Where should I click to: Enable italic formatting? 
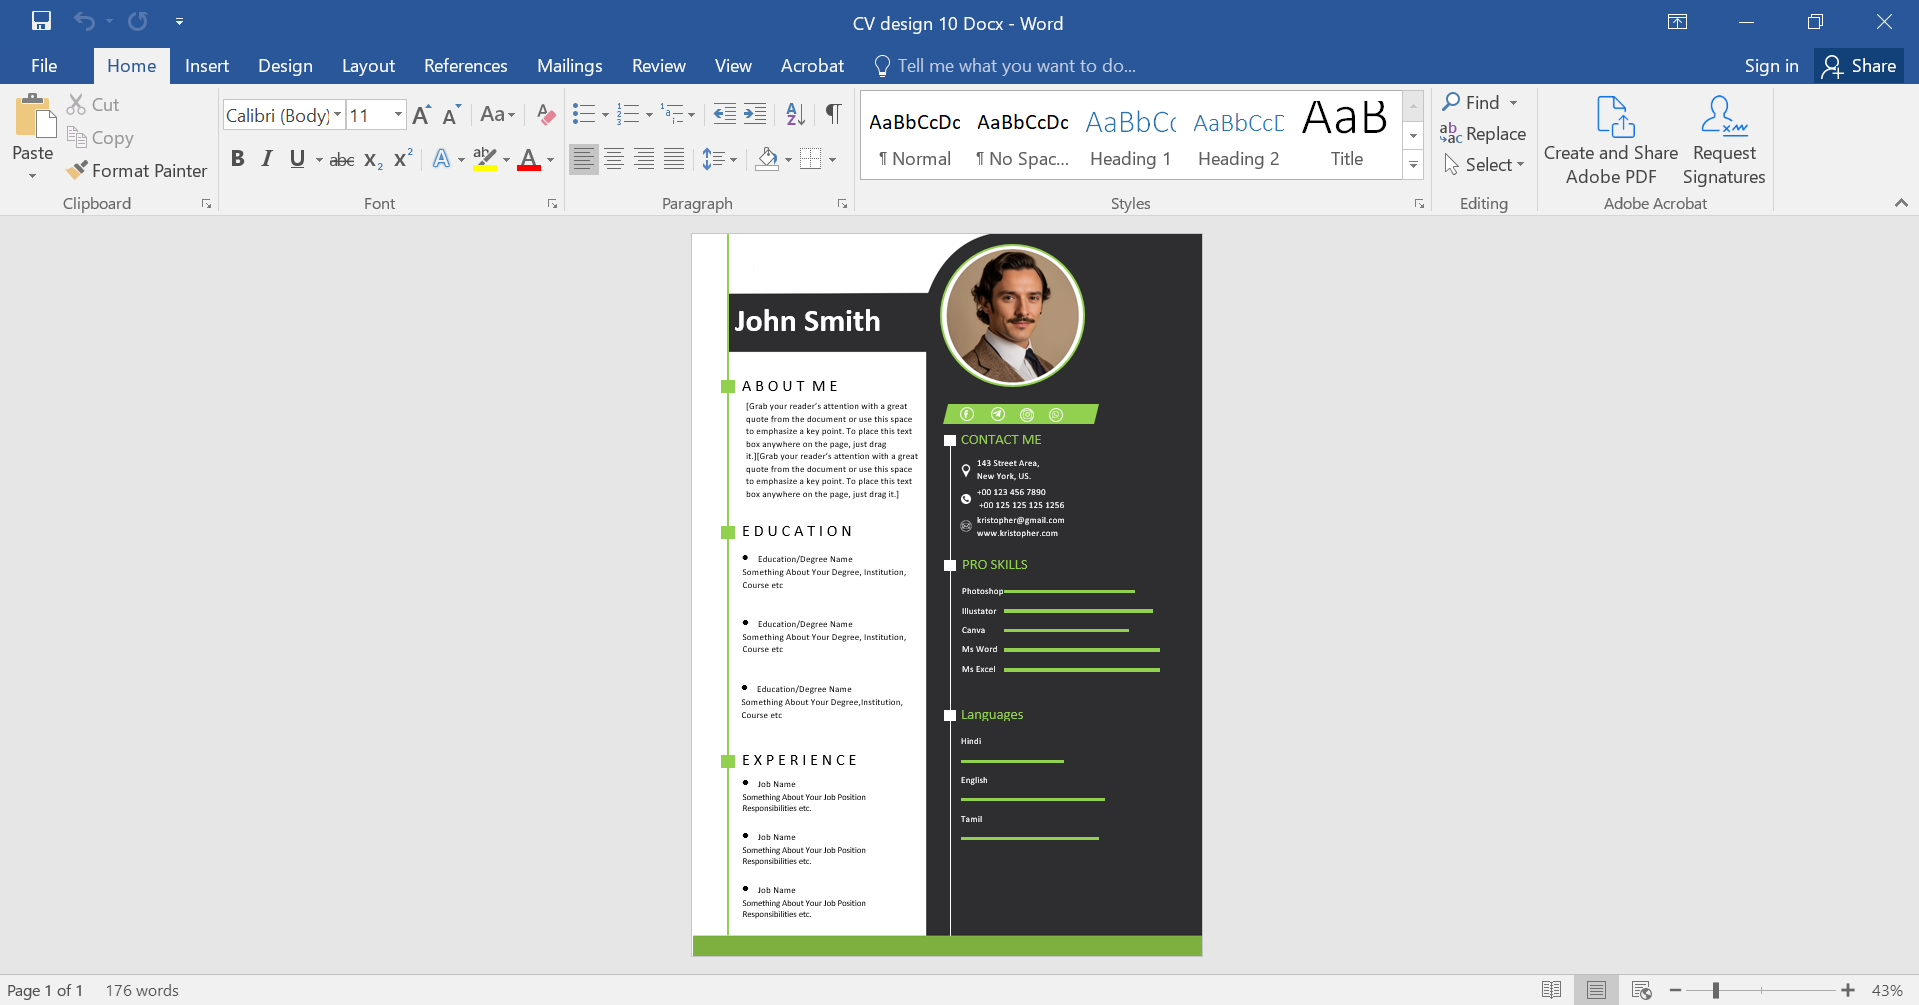(266, 158)
